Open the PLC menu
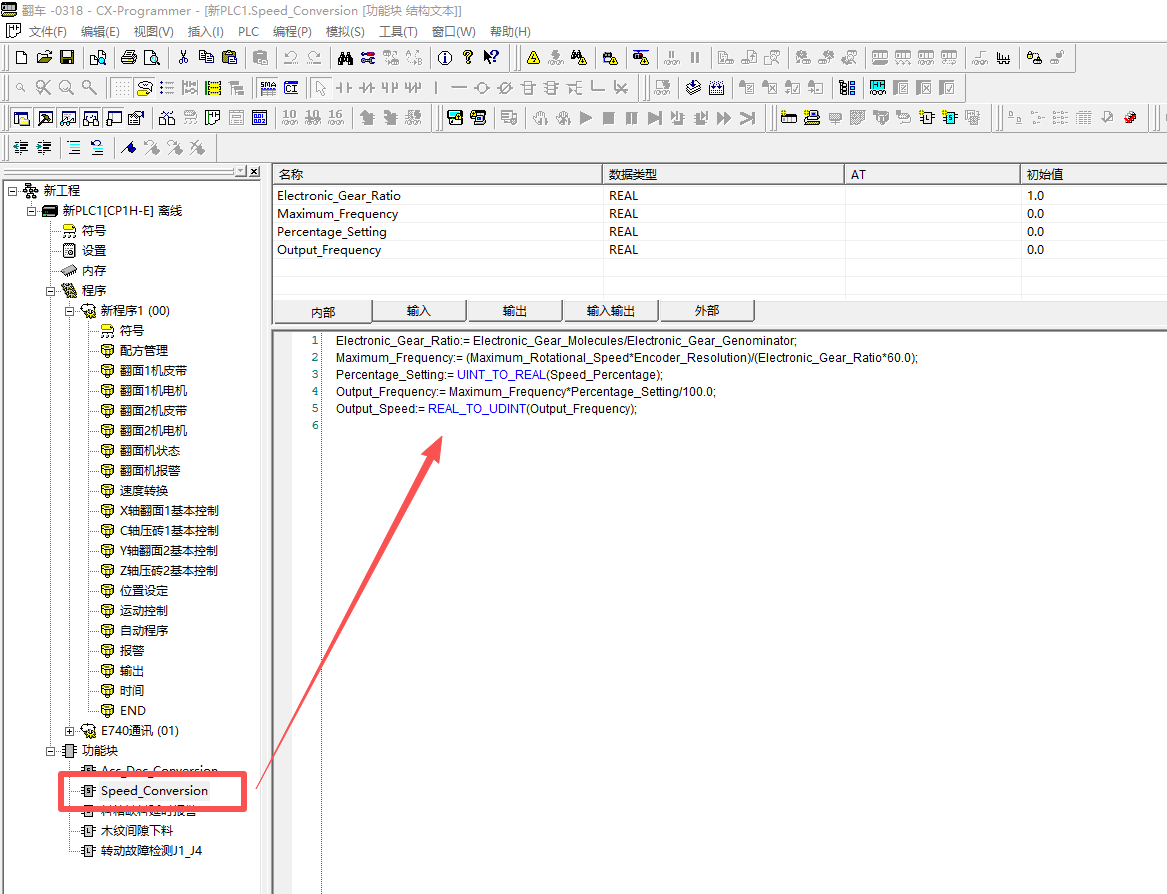 [248, 32]
